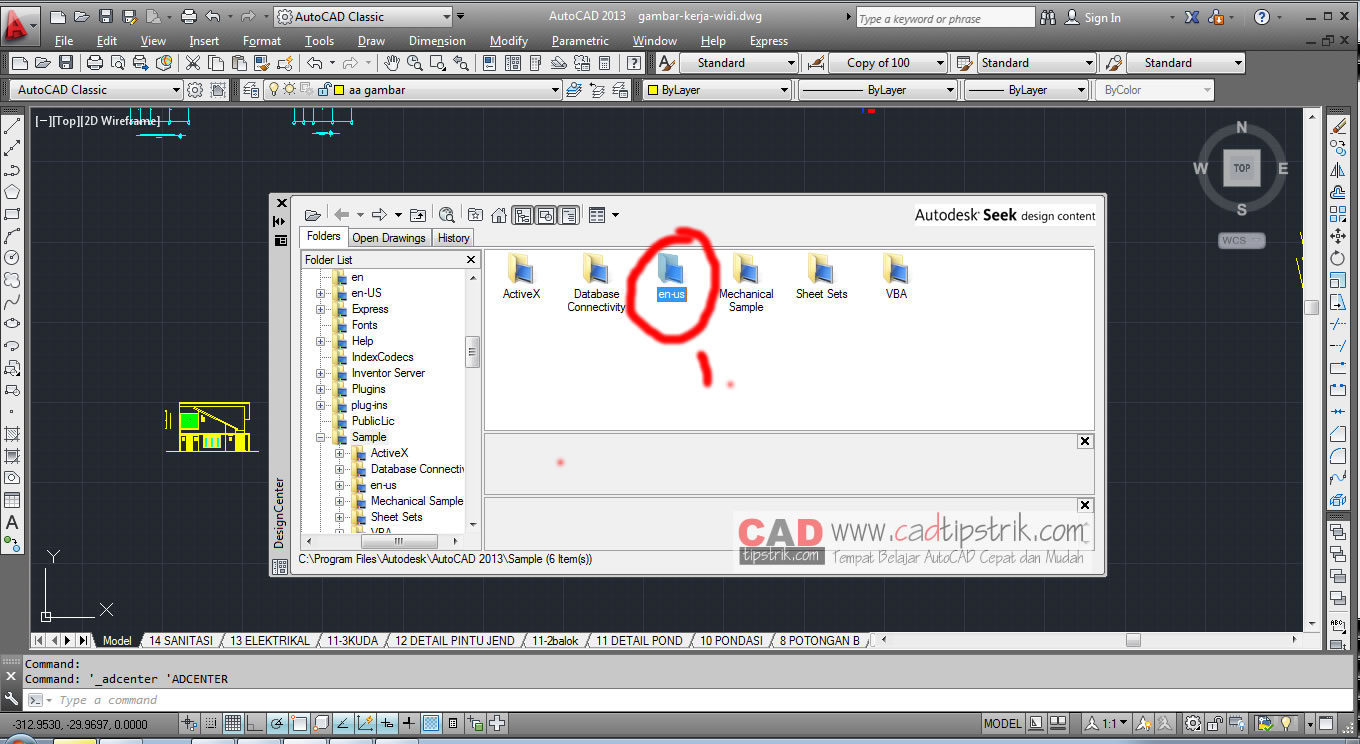This screenshot has width=1360, height=744.
Task: Select the Polygon draw tool
Action: click(x=12, y=192)
